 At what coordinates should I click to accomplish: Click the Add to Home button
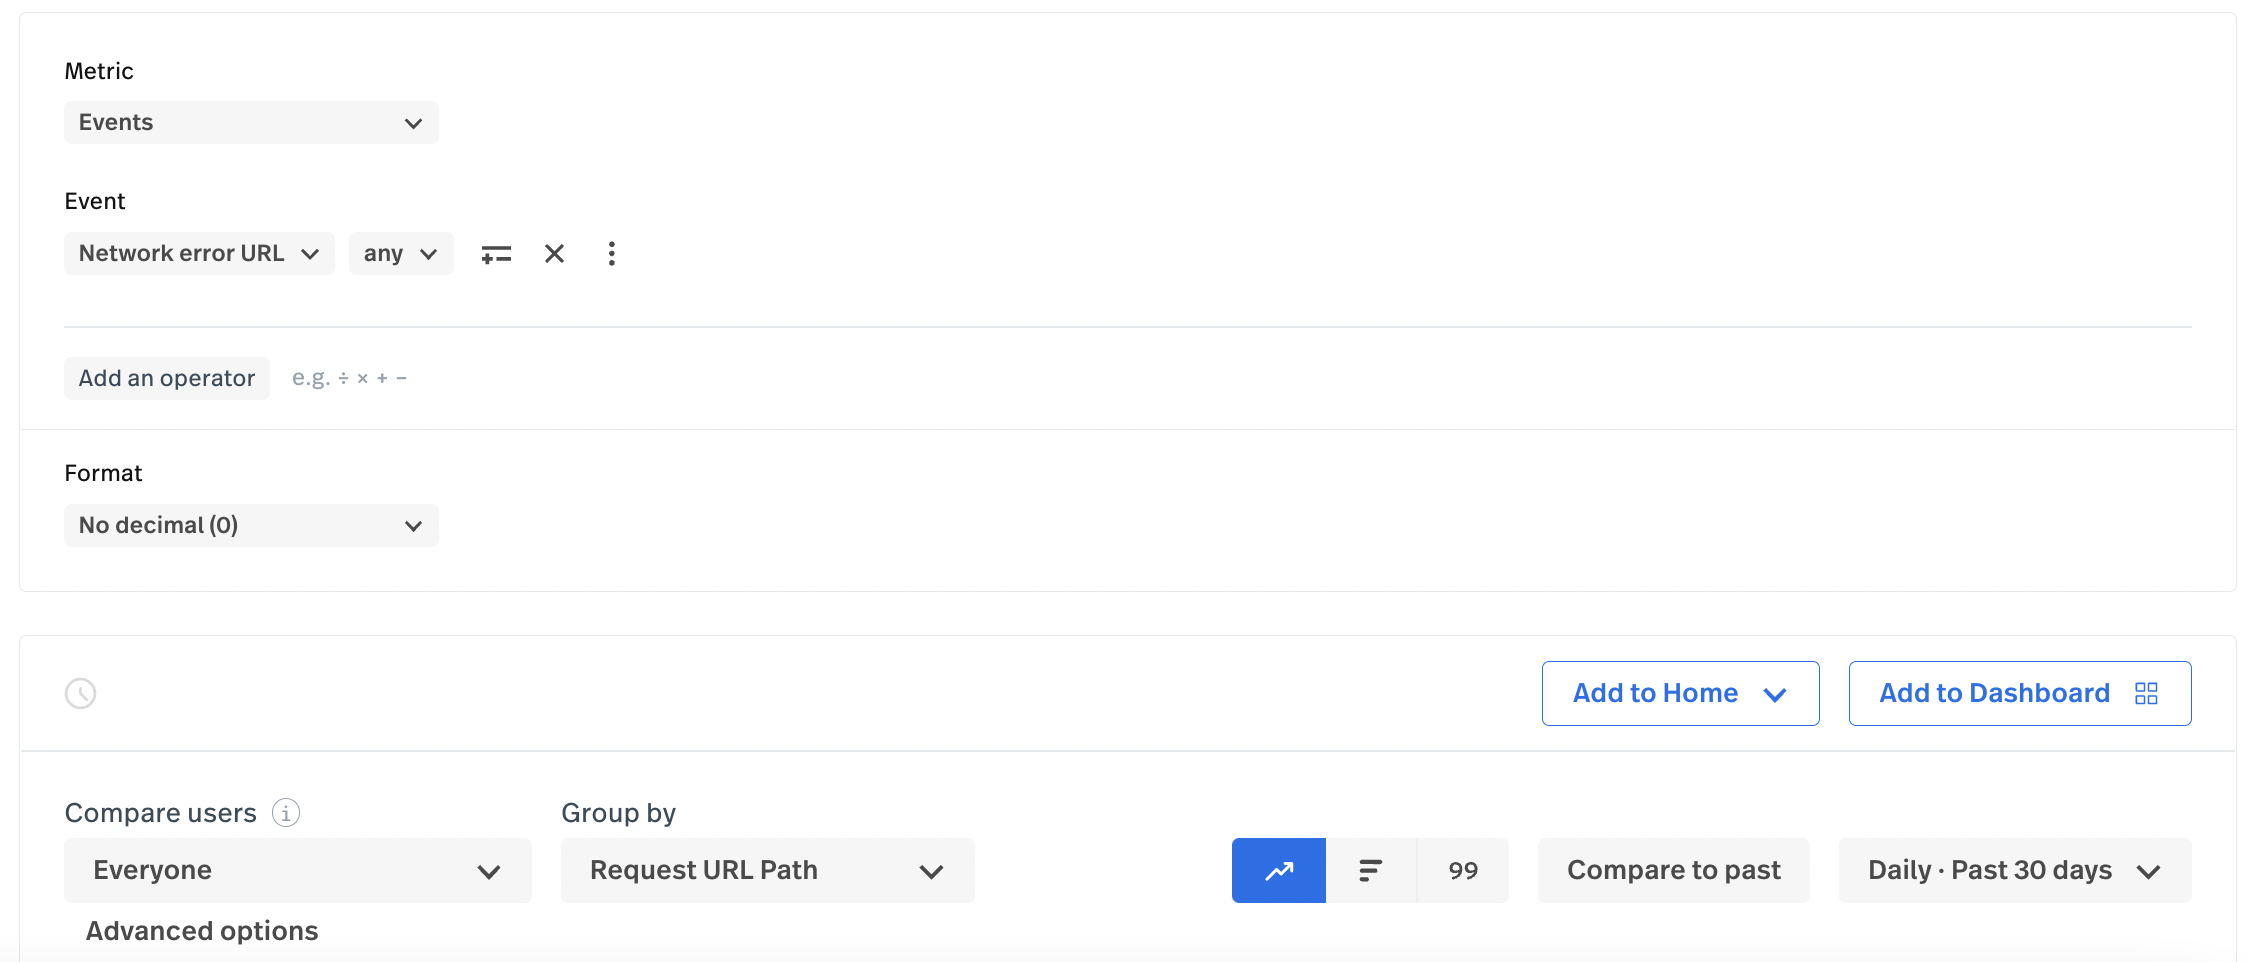1679,694
